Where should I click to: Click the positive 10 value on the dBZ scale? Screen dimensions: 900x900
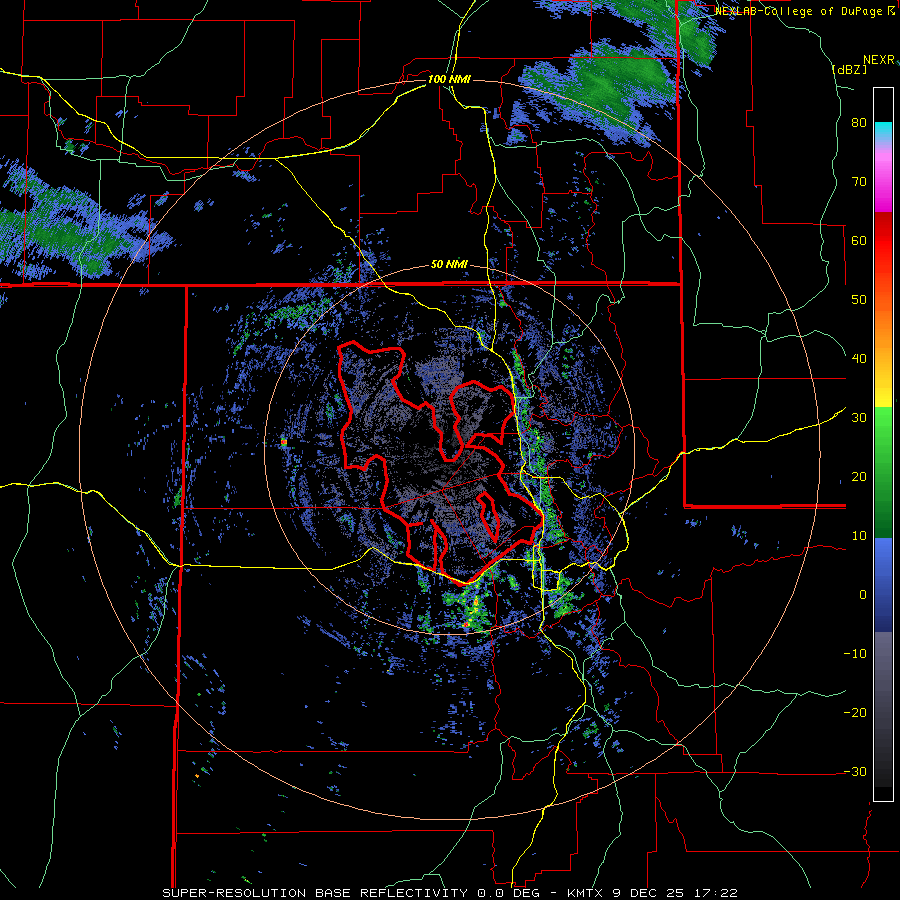(x=859, y=536)
